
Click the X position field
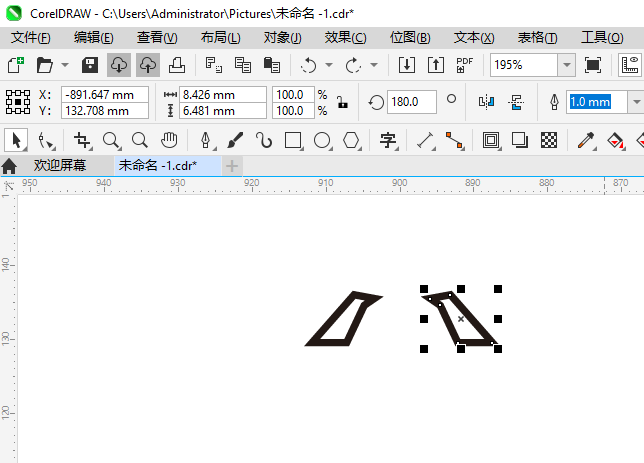coord(105,95)
